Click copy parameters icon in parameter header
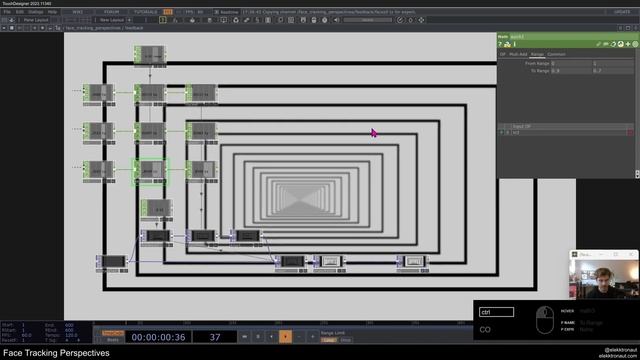This screenshot has height=360, width=640. coord(613,44)
